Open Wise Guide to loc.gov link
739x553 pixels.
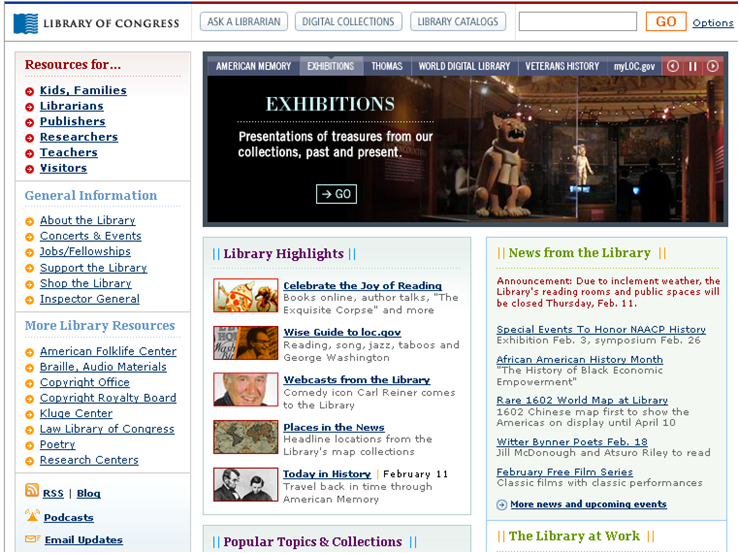tap(342, 332)
